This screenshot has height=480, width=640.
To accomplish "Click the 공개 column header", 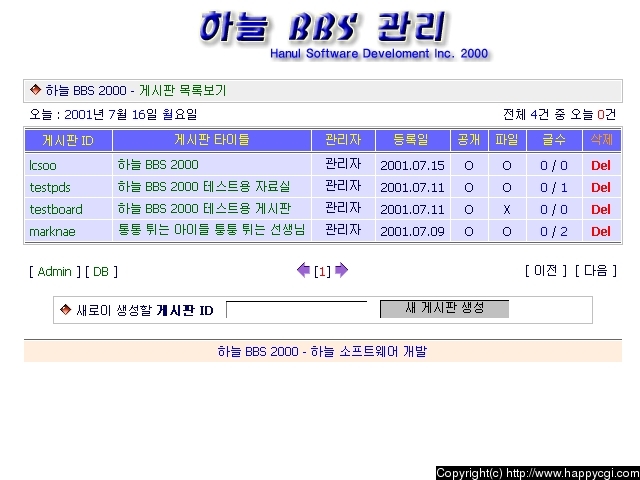I will coord(469,140).
